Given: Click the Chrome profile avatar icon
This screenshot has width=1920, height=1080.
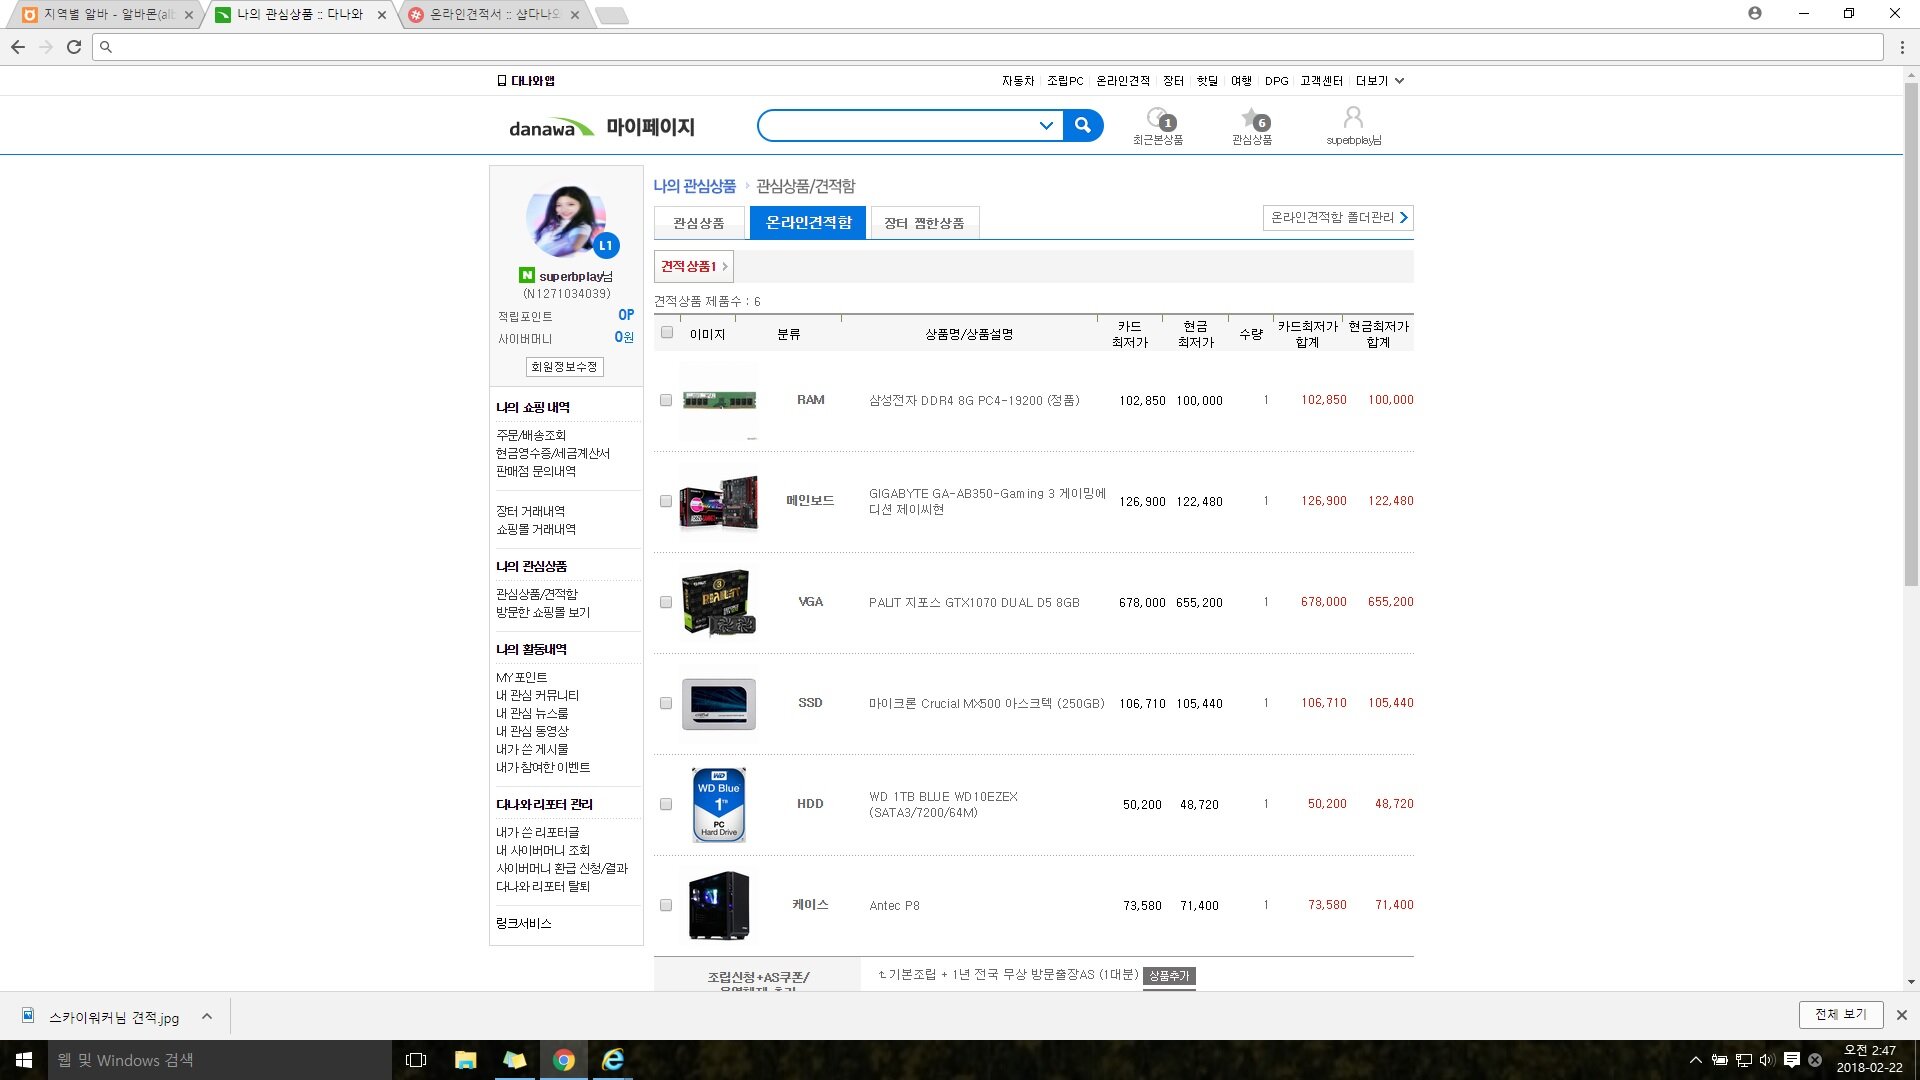Looking at the screenshot, I should [x=1755, y=13].
